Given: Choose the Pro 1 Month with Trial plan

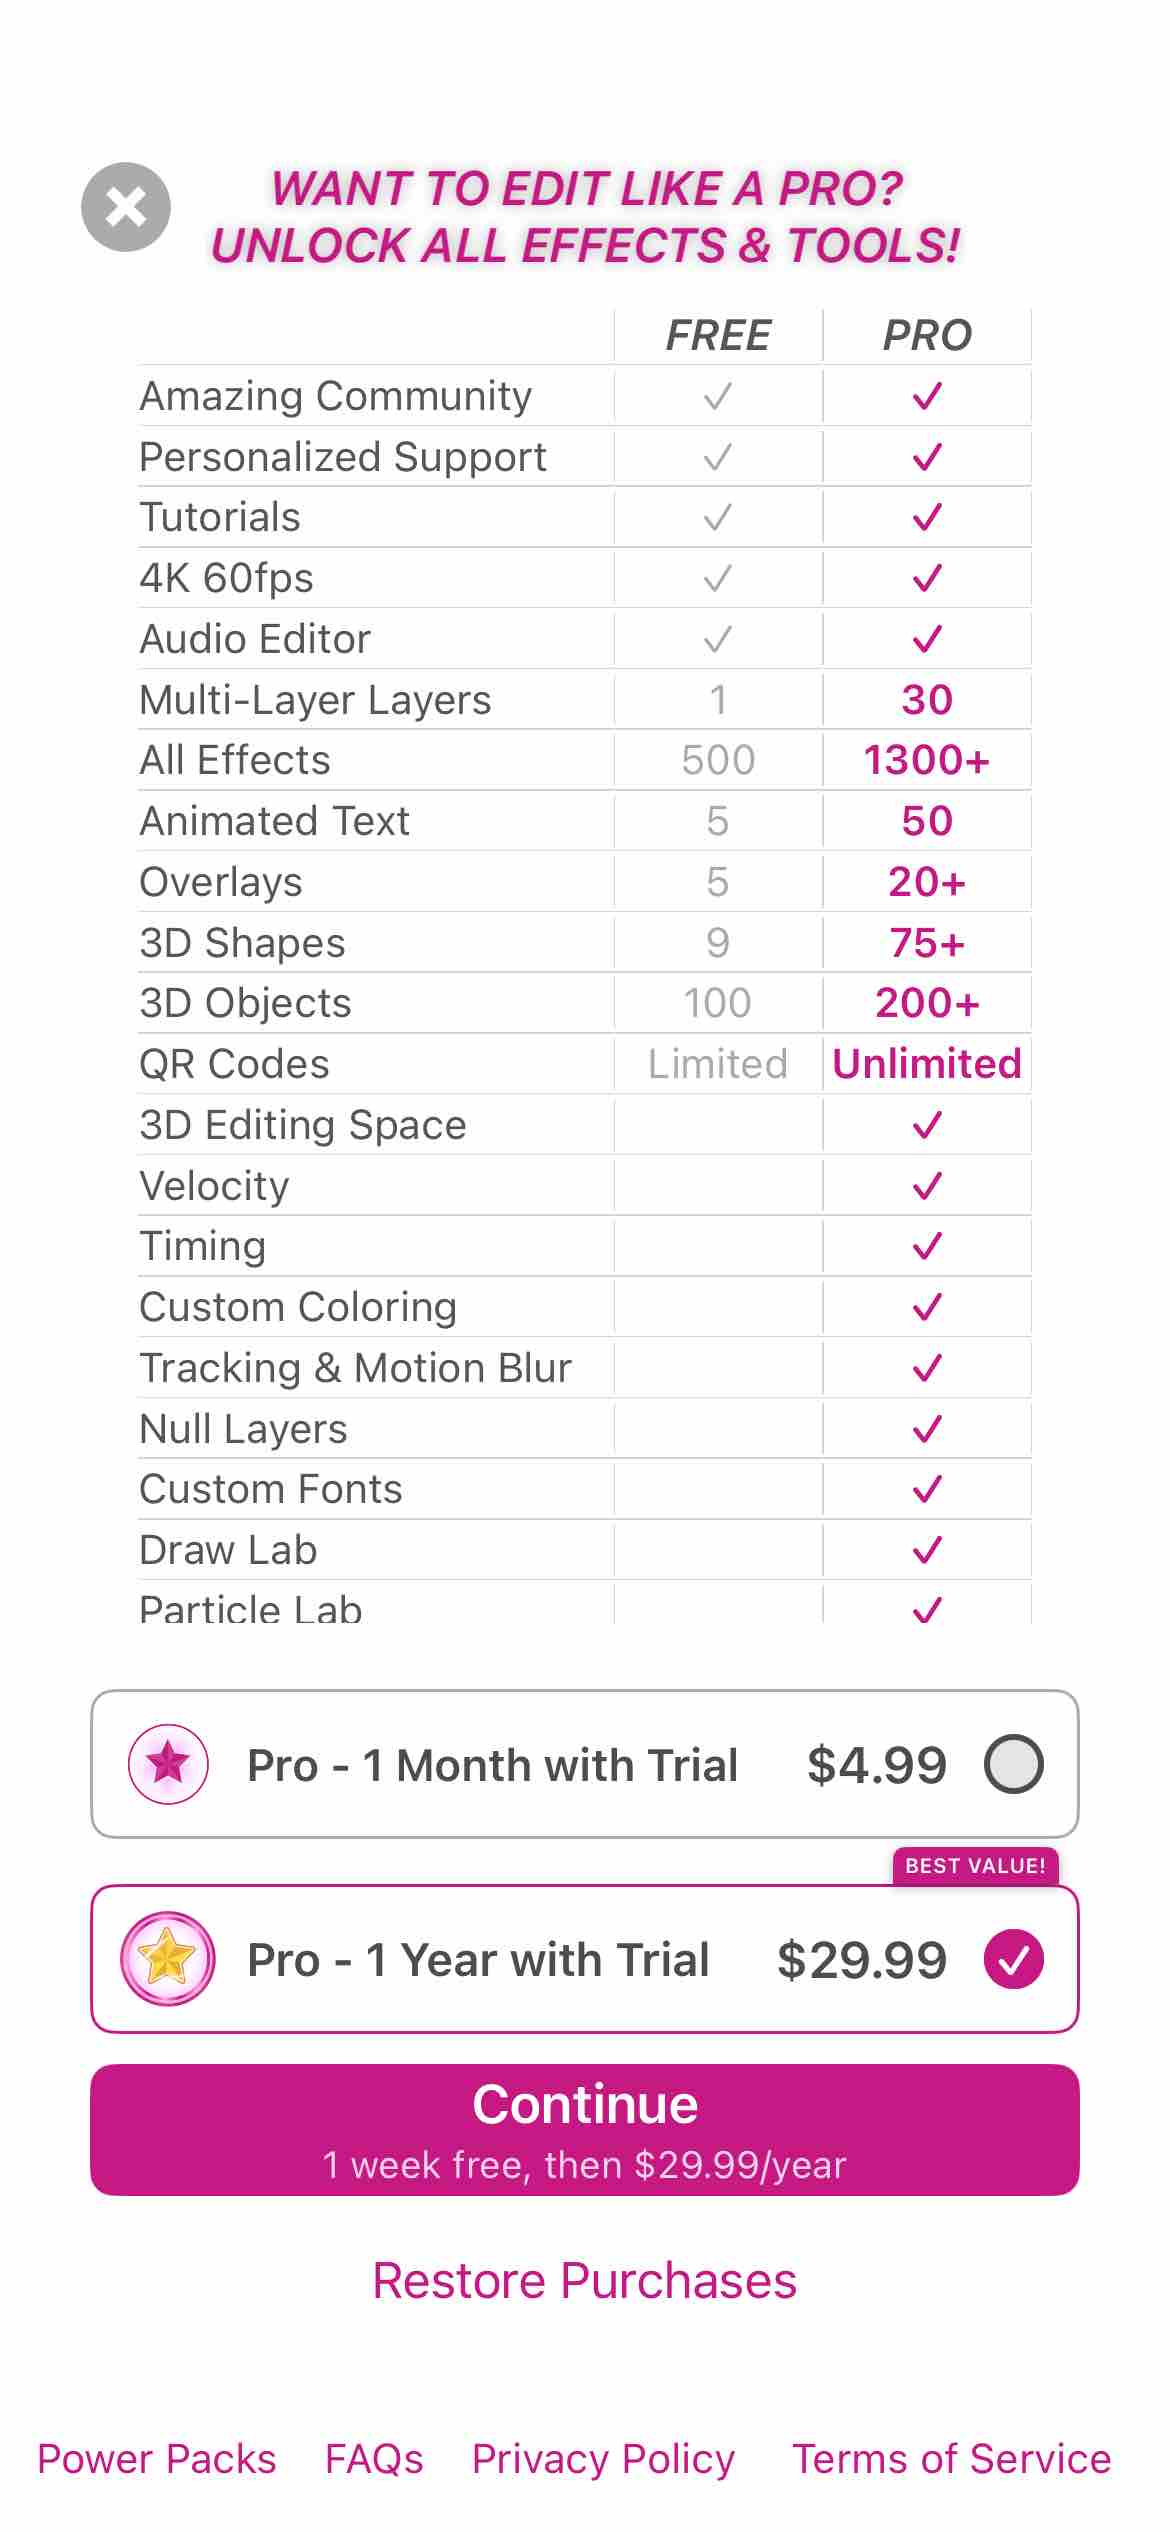Looking at the screenshot, I should pyautogui.click(x=492, y=1765).
